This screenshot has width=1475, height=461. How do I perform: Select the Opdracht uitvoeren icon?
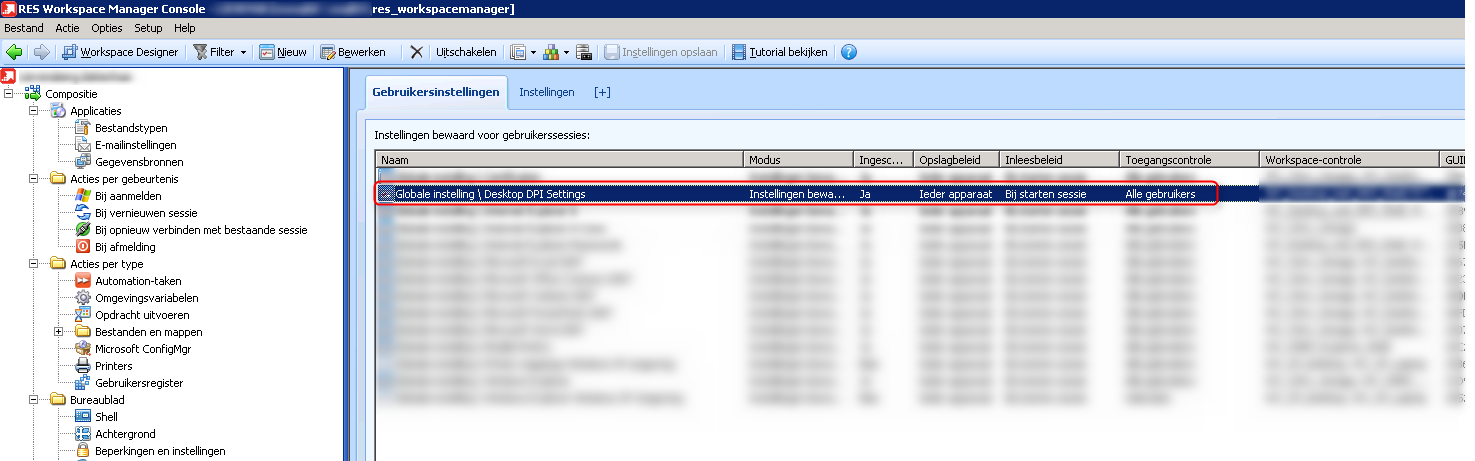click(83, 315)
